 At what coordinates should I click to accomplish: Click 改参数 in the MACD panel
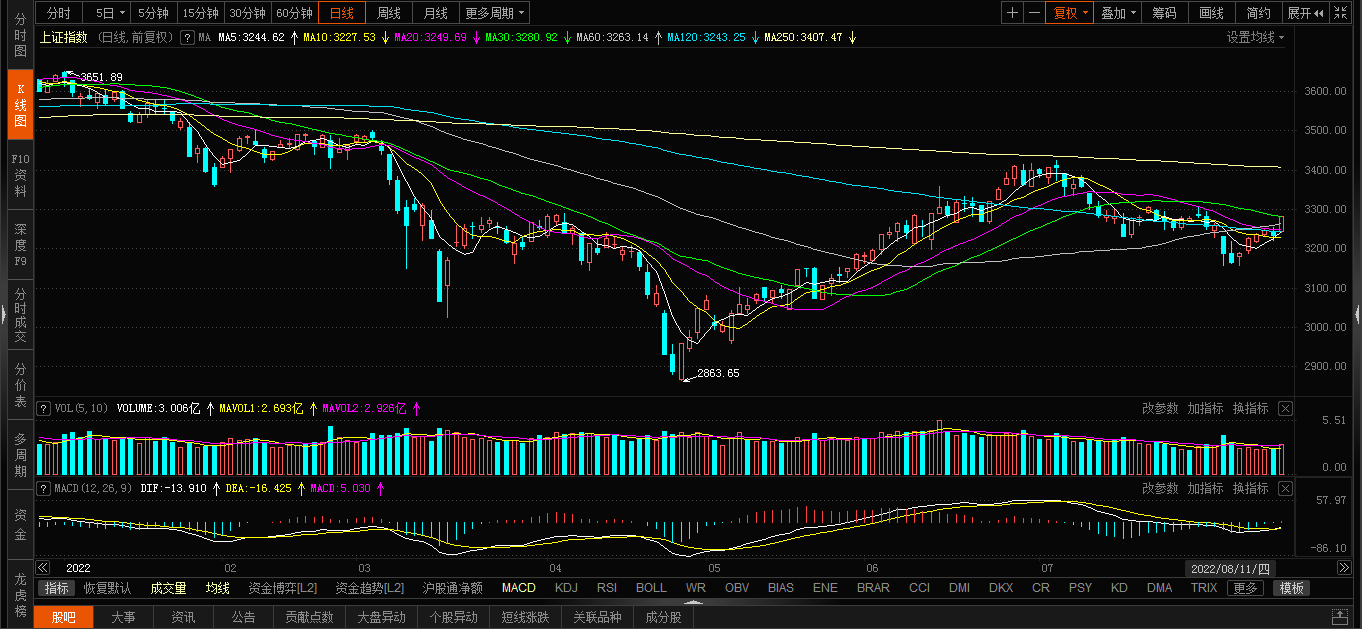1160,488
